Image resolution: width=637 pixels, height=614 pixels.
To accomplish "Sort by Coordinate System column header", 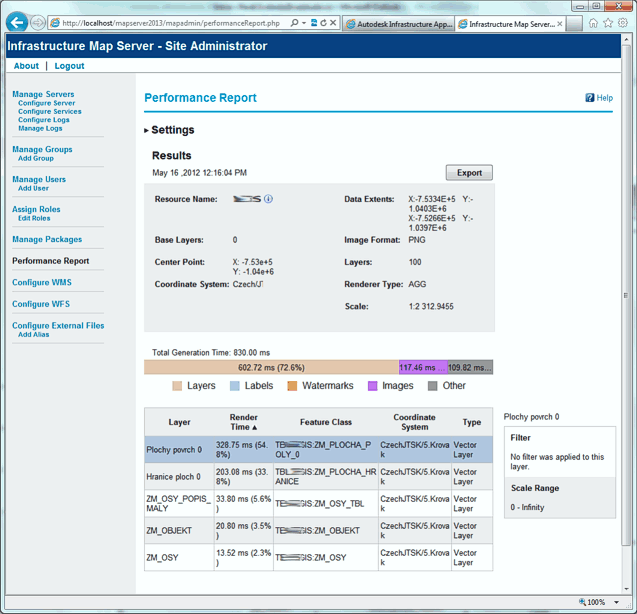I will [414, 422].
